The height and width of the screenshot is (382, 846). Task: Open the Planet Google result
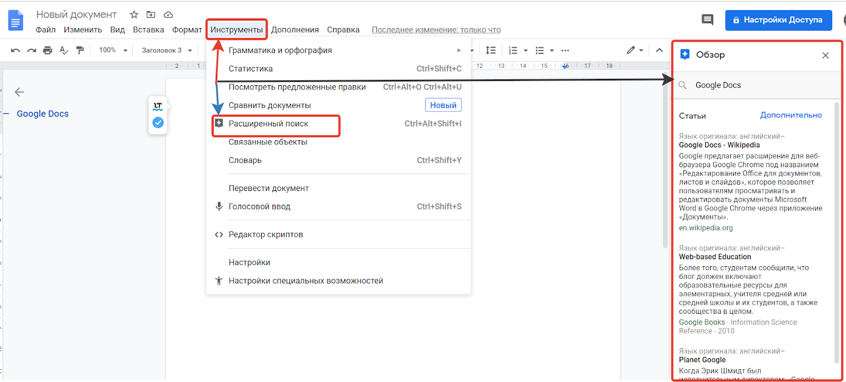point(702,360)
